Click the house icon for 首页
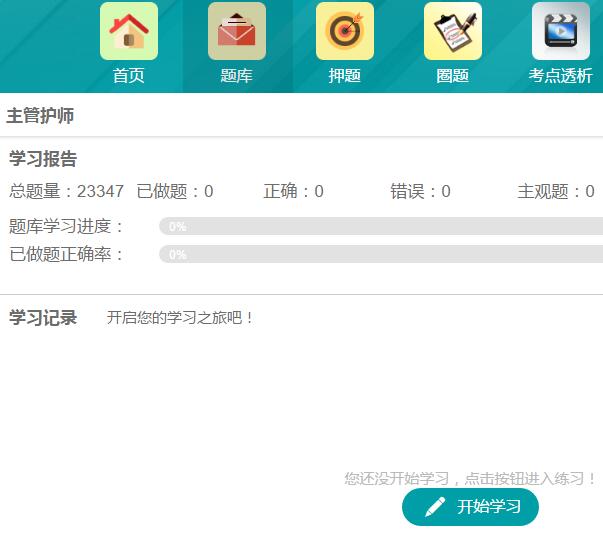 click(x=129, y=31)
